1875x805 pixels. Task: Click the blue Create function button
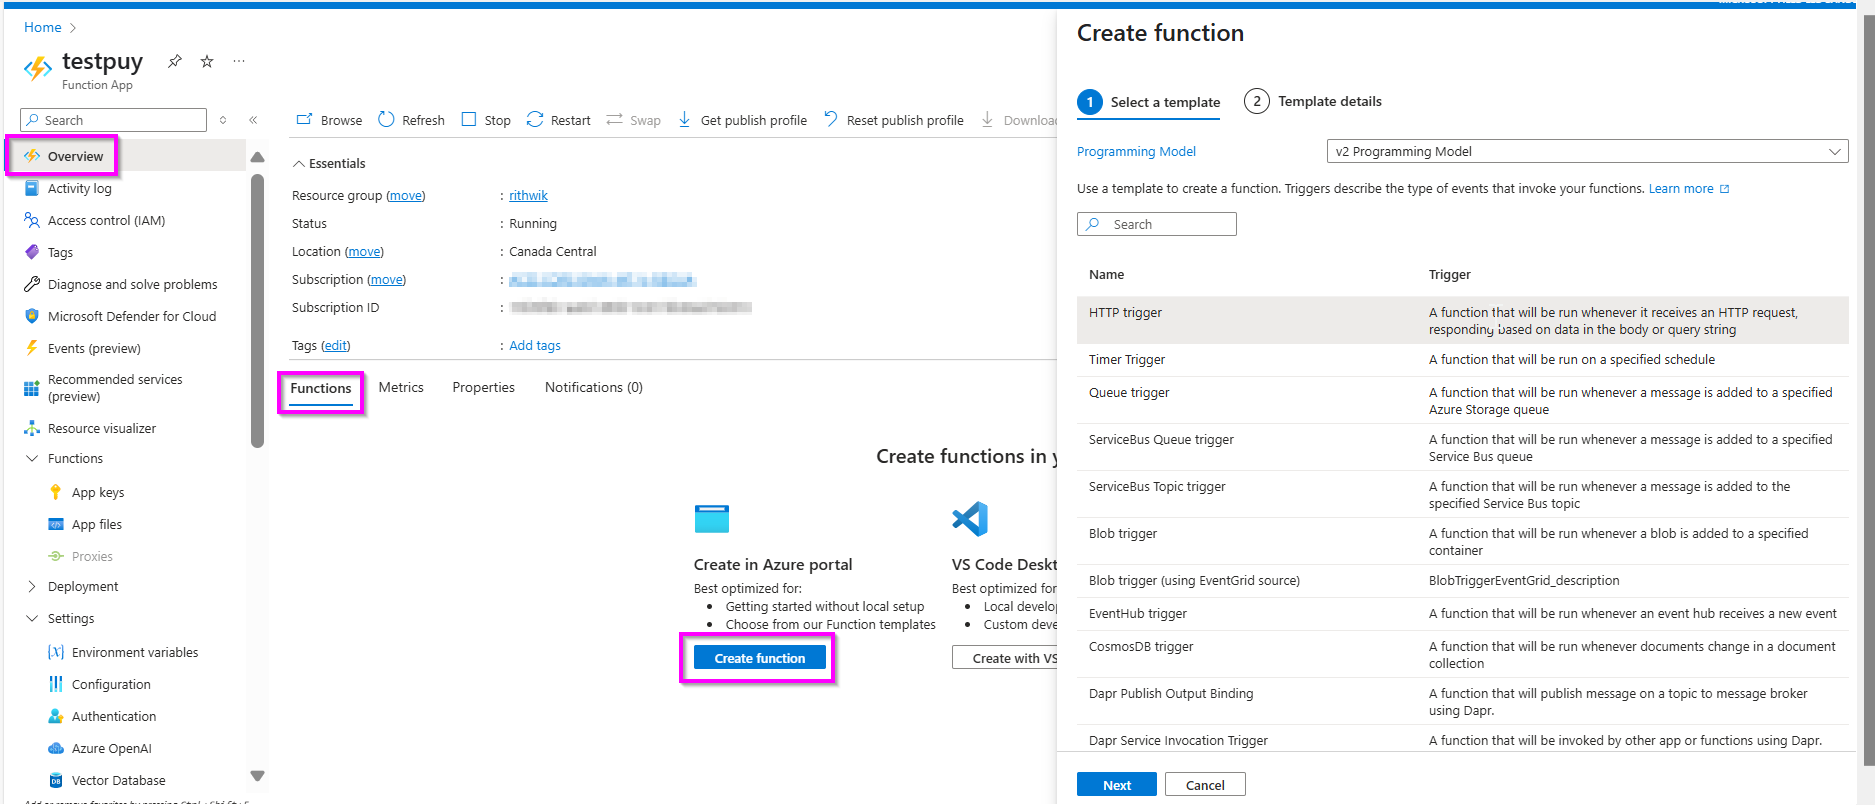tap(760, 658)
